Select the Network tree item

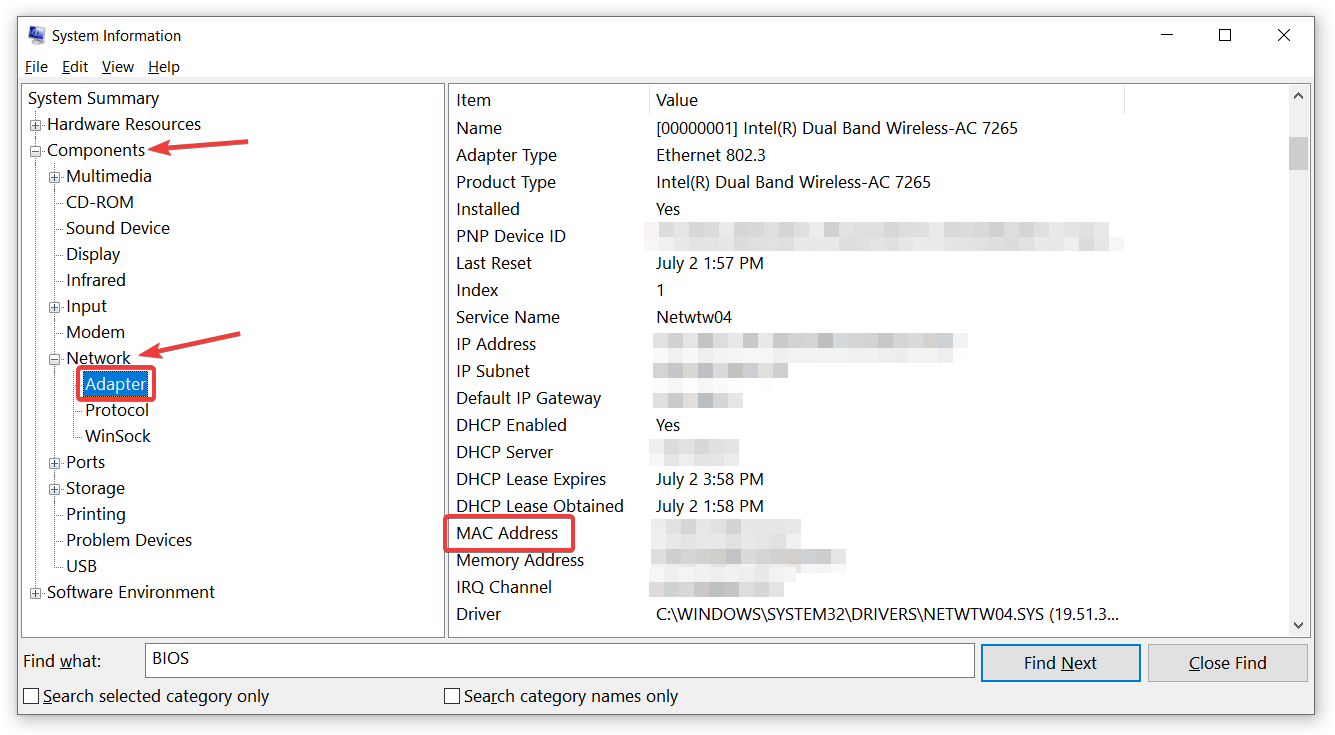[x=98, y=358]
